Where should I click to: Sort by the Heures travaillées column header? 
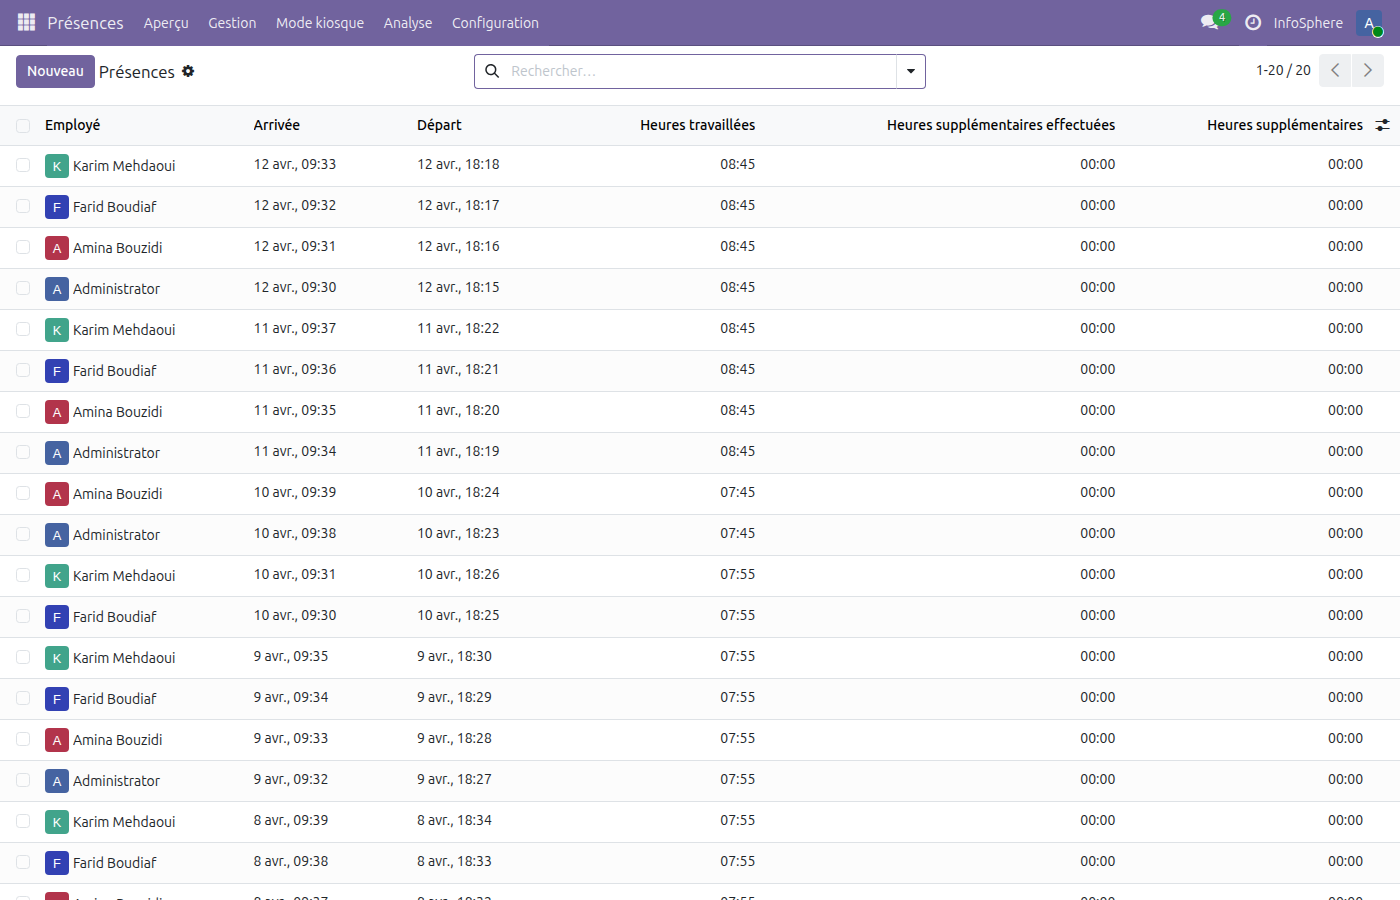point(697,125)
